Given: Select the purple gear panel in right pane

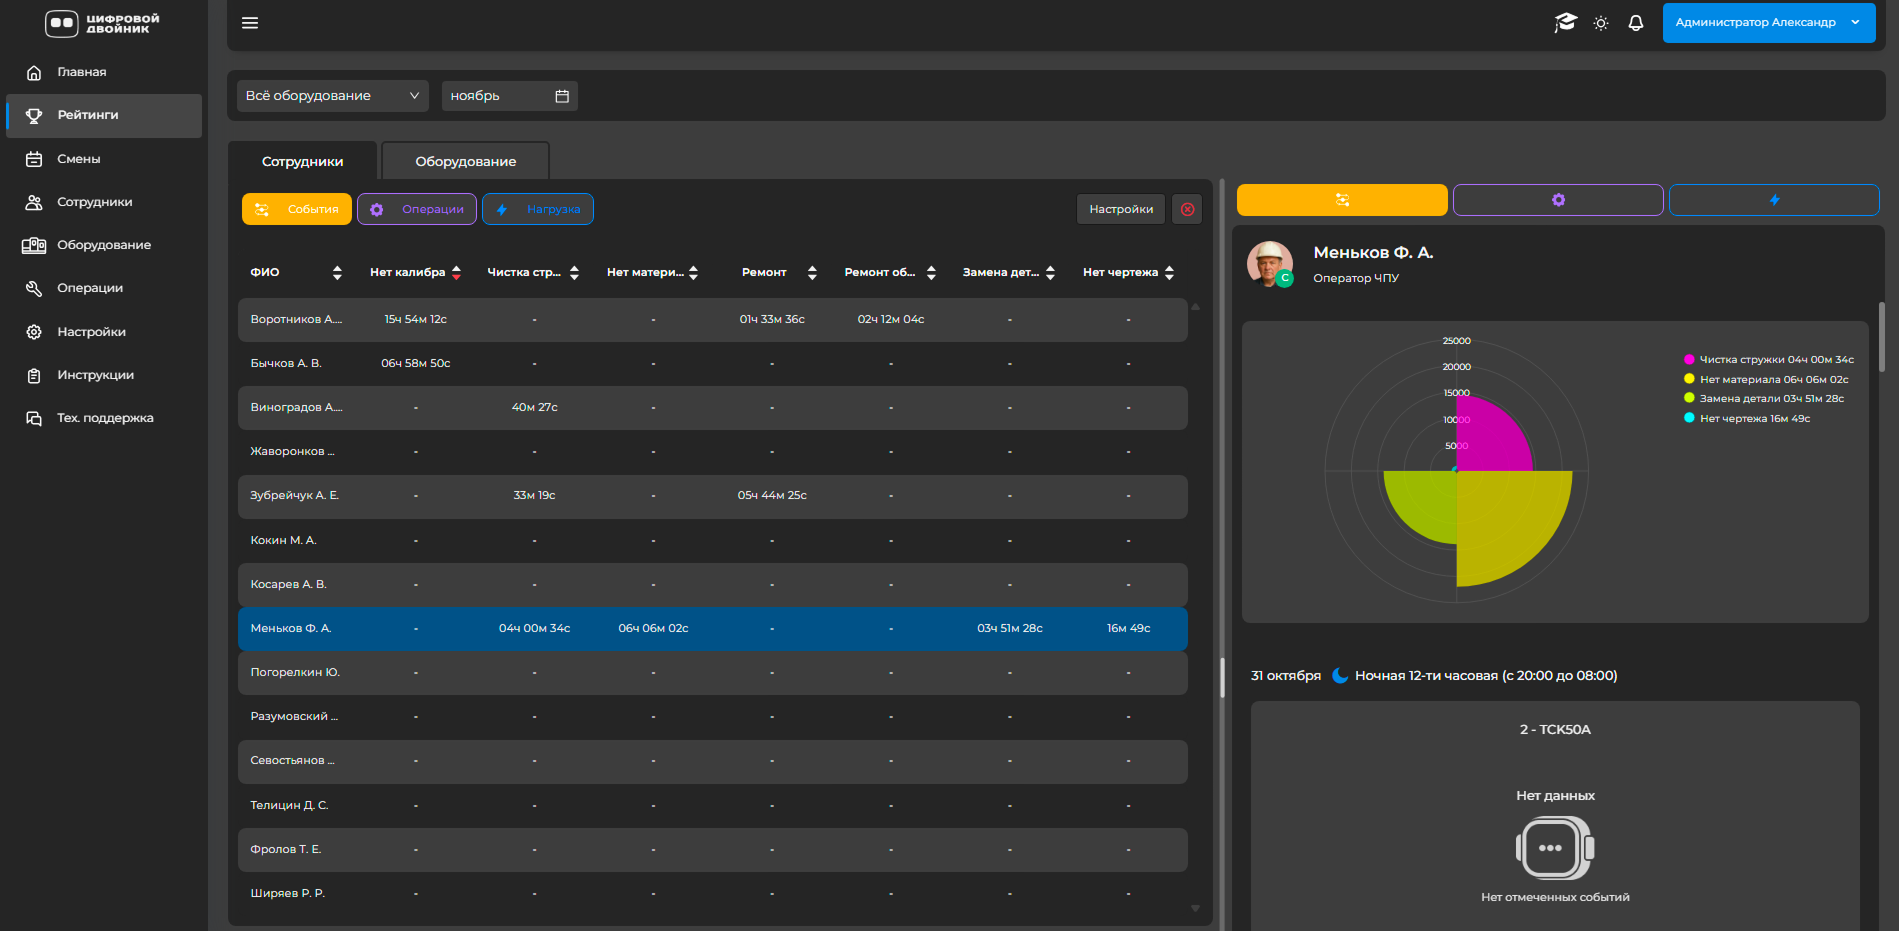Looking at the screenshot, I should pyautogui.click(x=1557, y=200).
